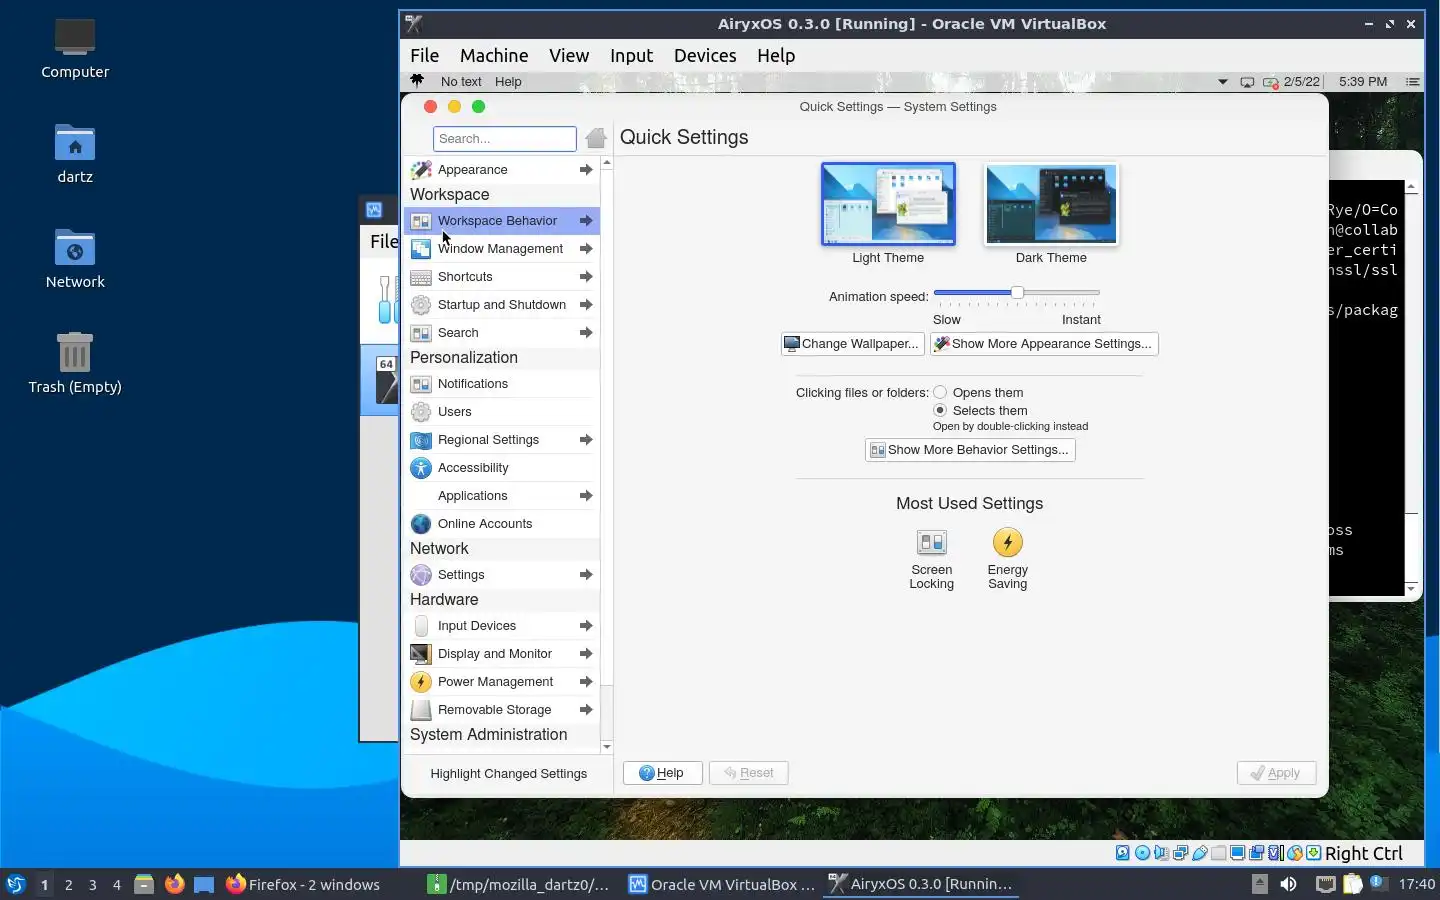This screenshot has height=900, width=1440.
Task: Expand Display and Monitor submenu arrow
Action: [x=586, y=654]
